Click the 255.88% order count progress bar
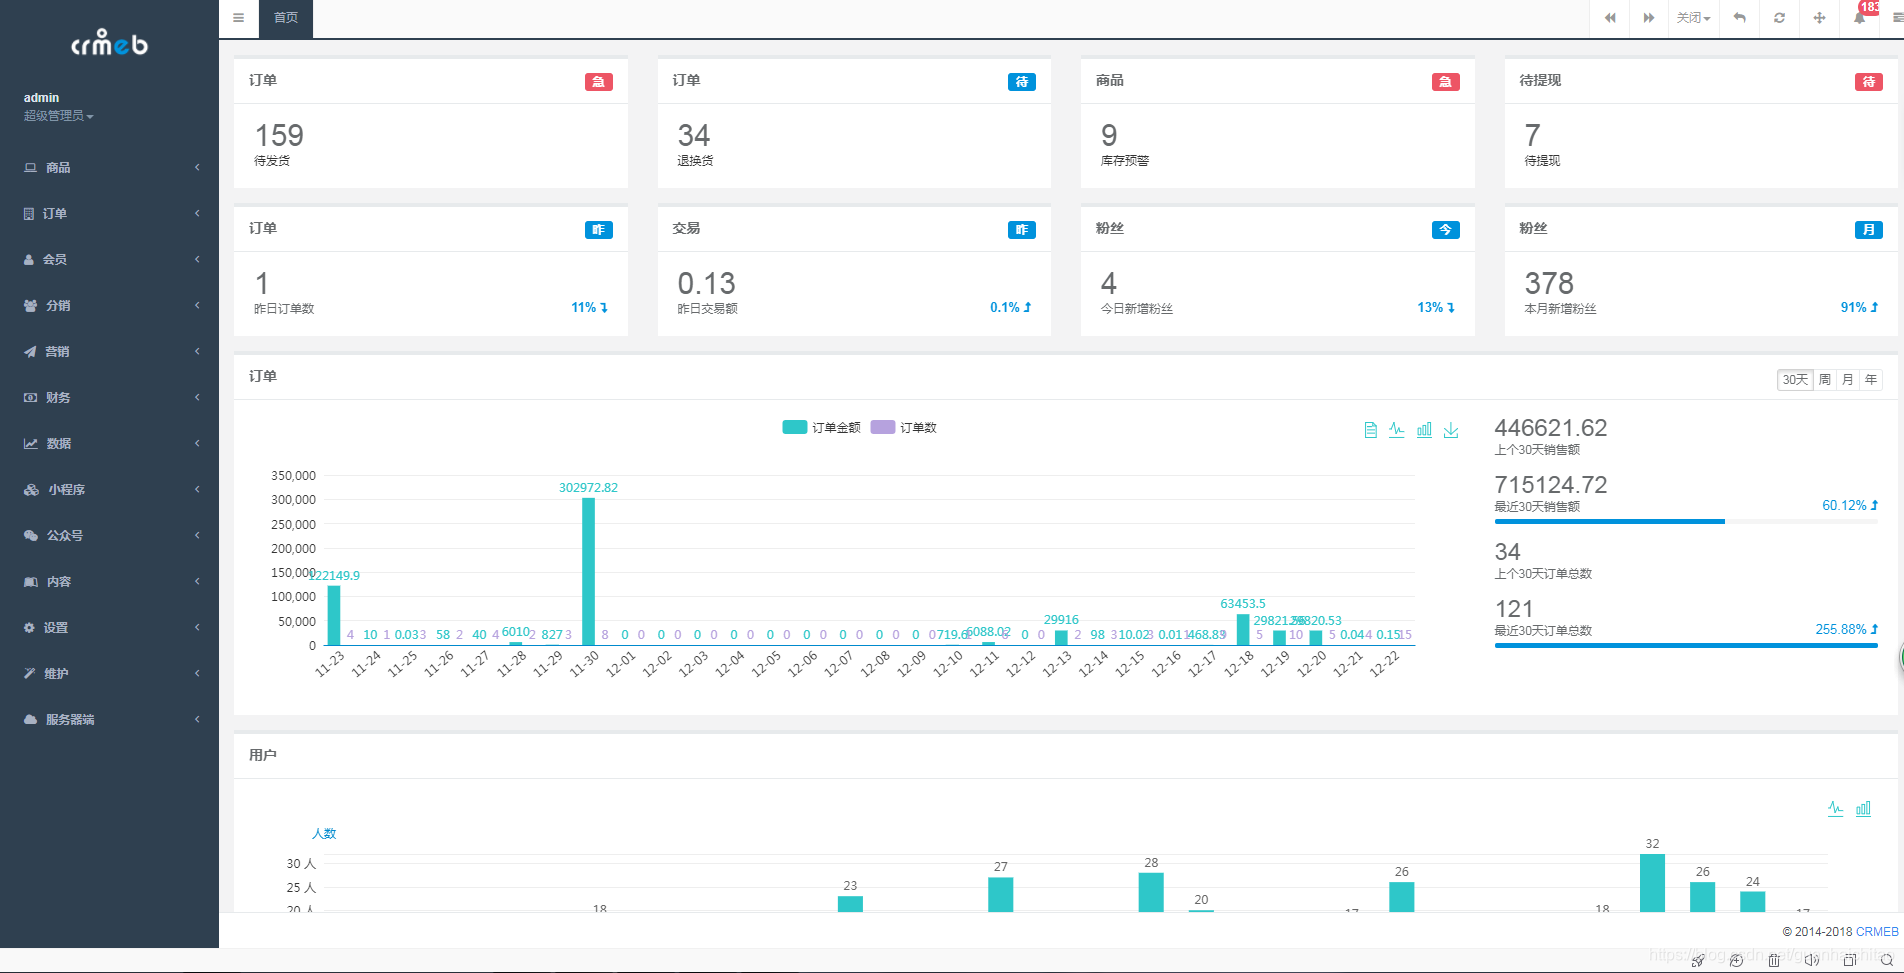The height and width of the screenshot is (973, 1904). point(1686,645)
